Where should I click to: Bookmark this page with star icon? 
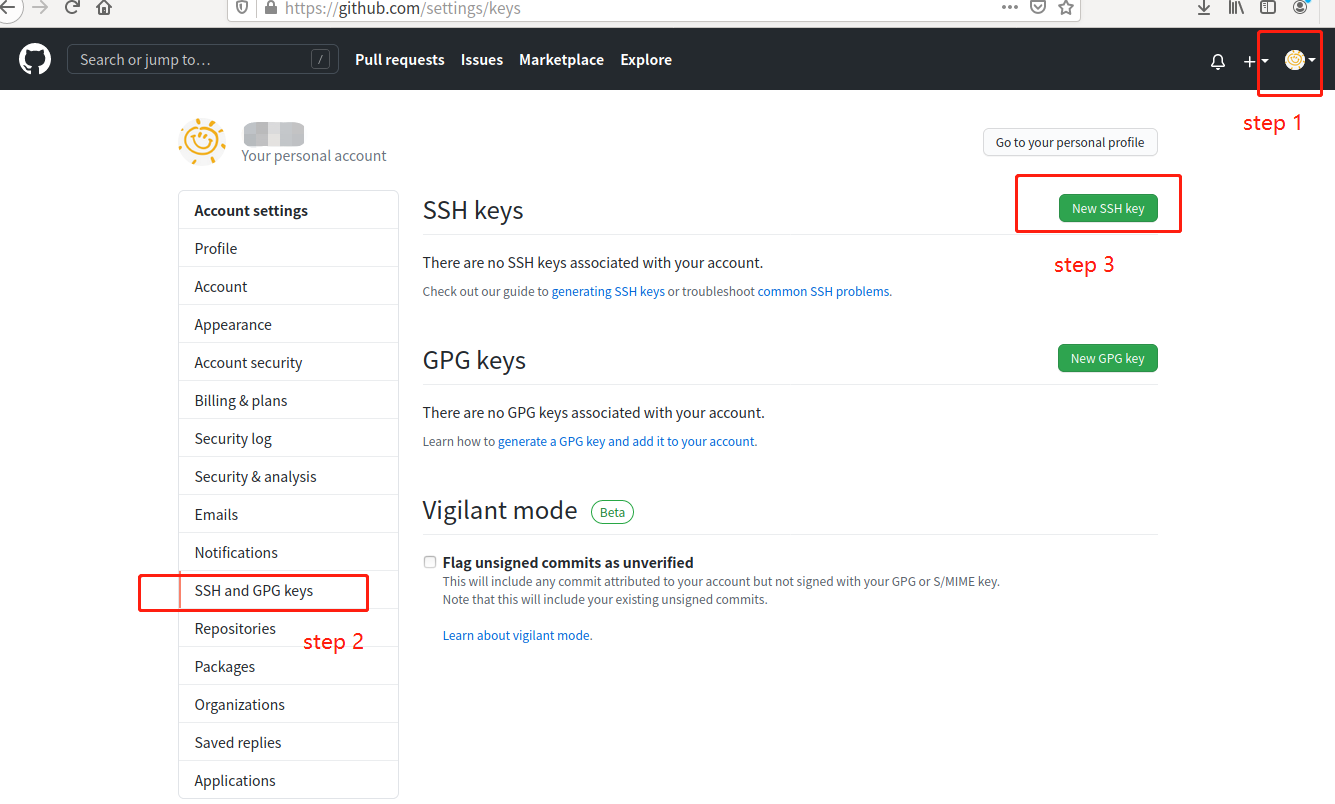[x=1066, y=8]
